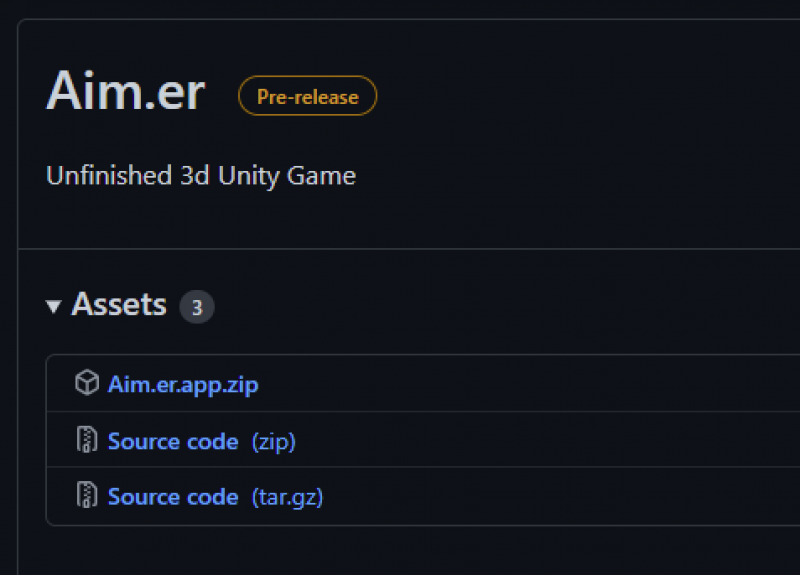Open the Aim.er release title
Screen dimensions: 800x575
point(126,94)
